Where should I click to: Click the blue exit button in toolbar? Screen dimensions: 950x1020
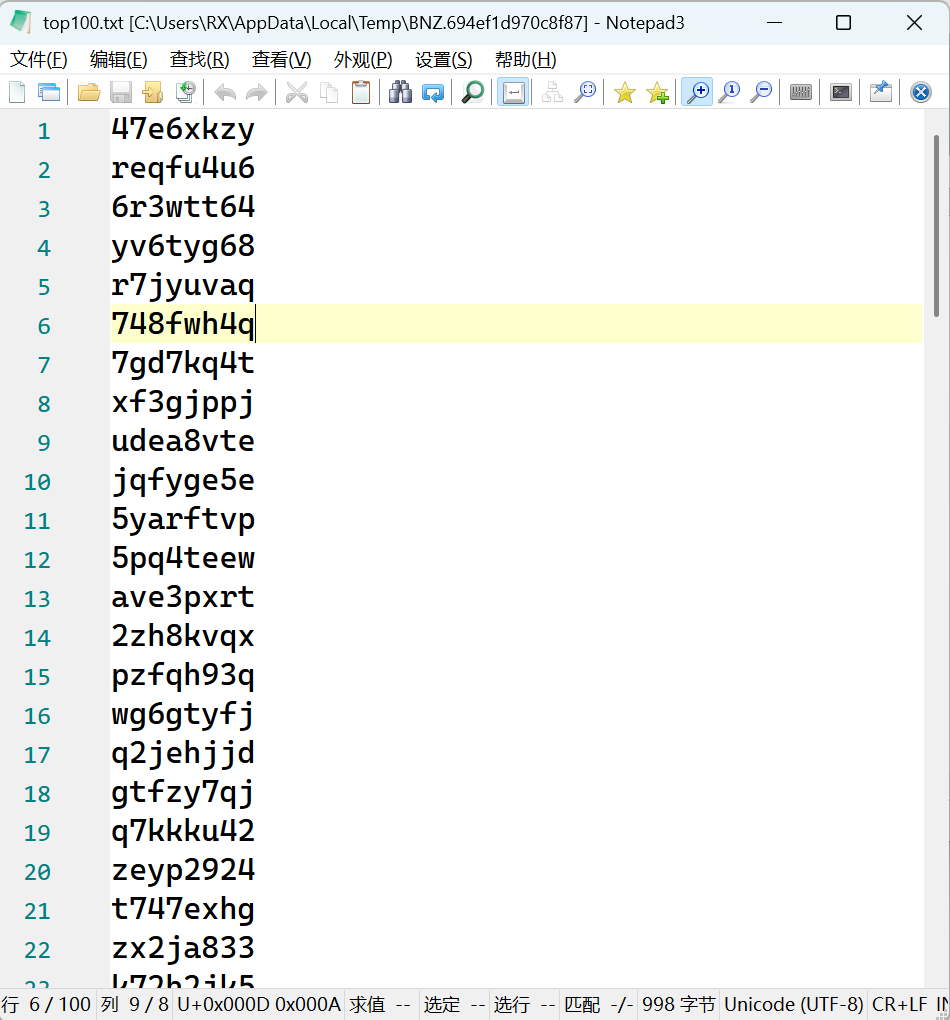tap(921, 93)
